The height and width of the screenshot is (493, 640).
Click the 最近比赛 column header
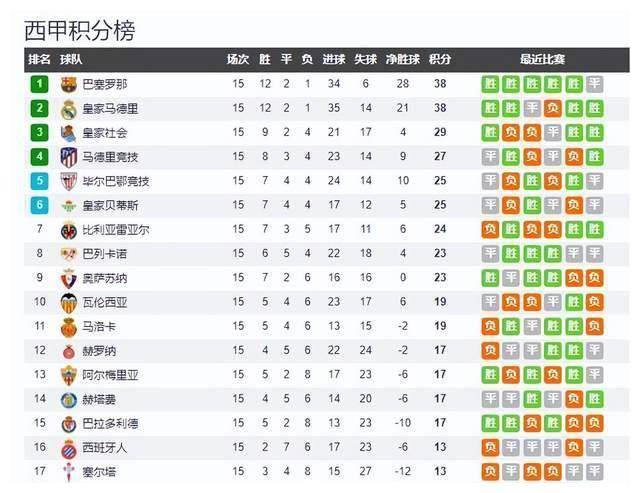[x=541, y=59]
